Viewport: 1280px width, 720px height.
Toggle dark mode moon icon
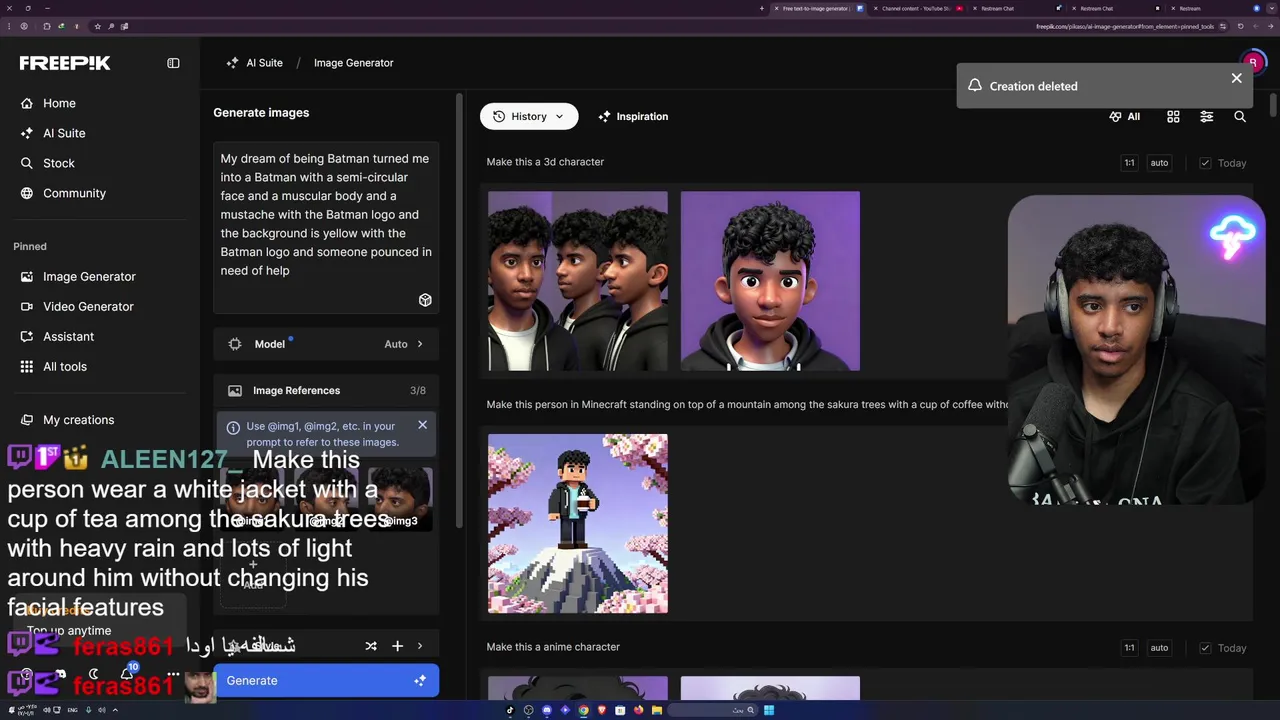pos(94,674)
